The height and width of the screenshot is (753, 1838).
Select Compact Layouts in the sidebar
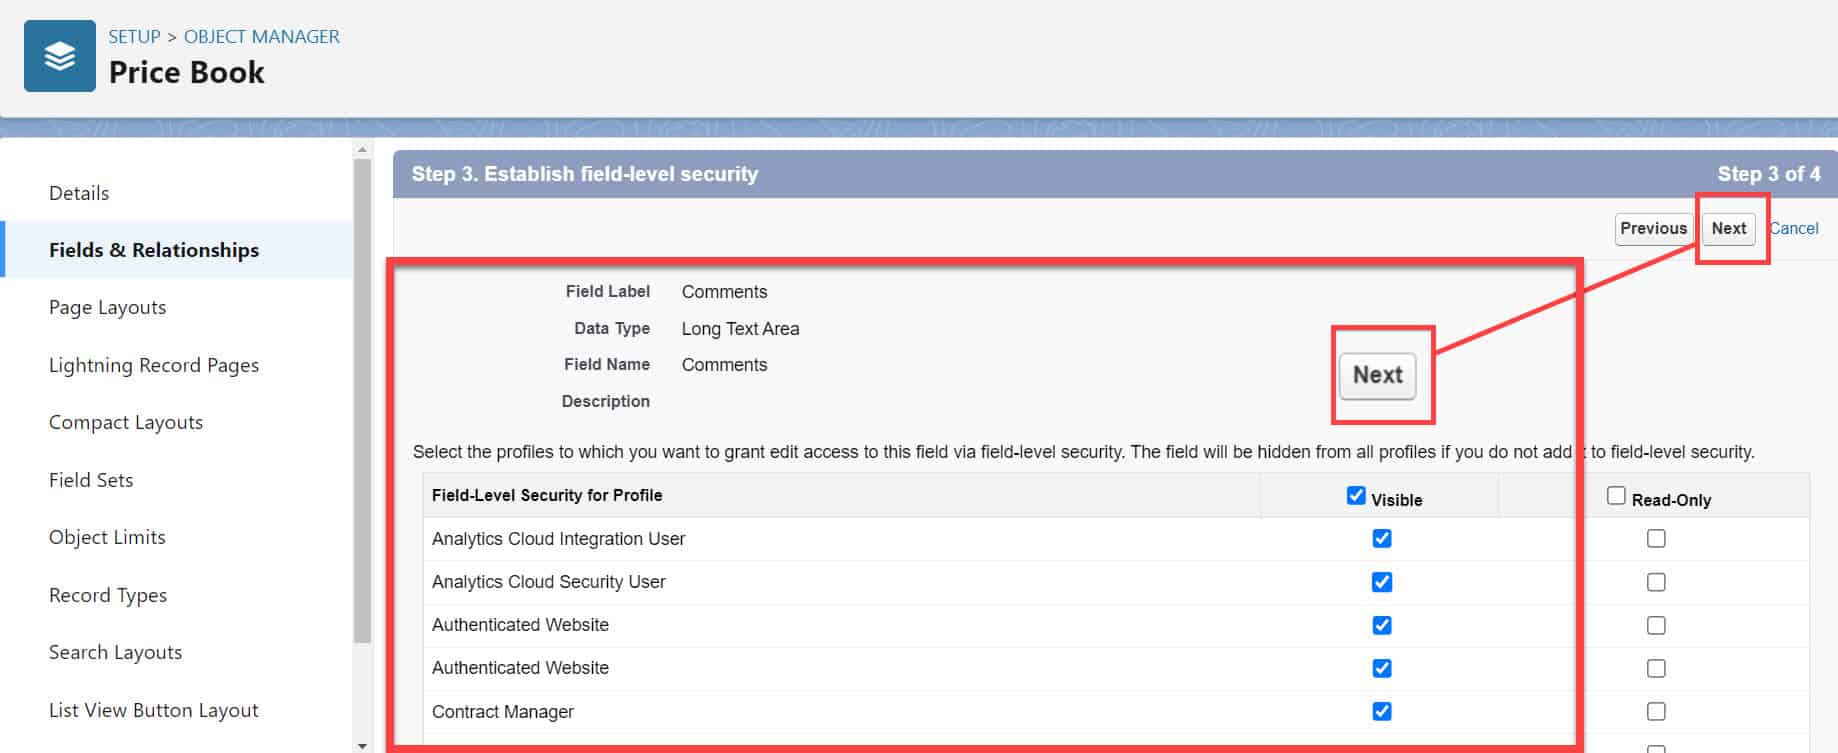point(125,422)
